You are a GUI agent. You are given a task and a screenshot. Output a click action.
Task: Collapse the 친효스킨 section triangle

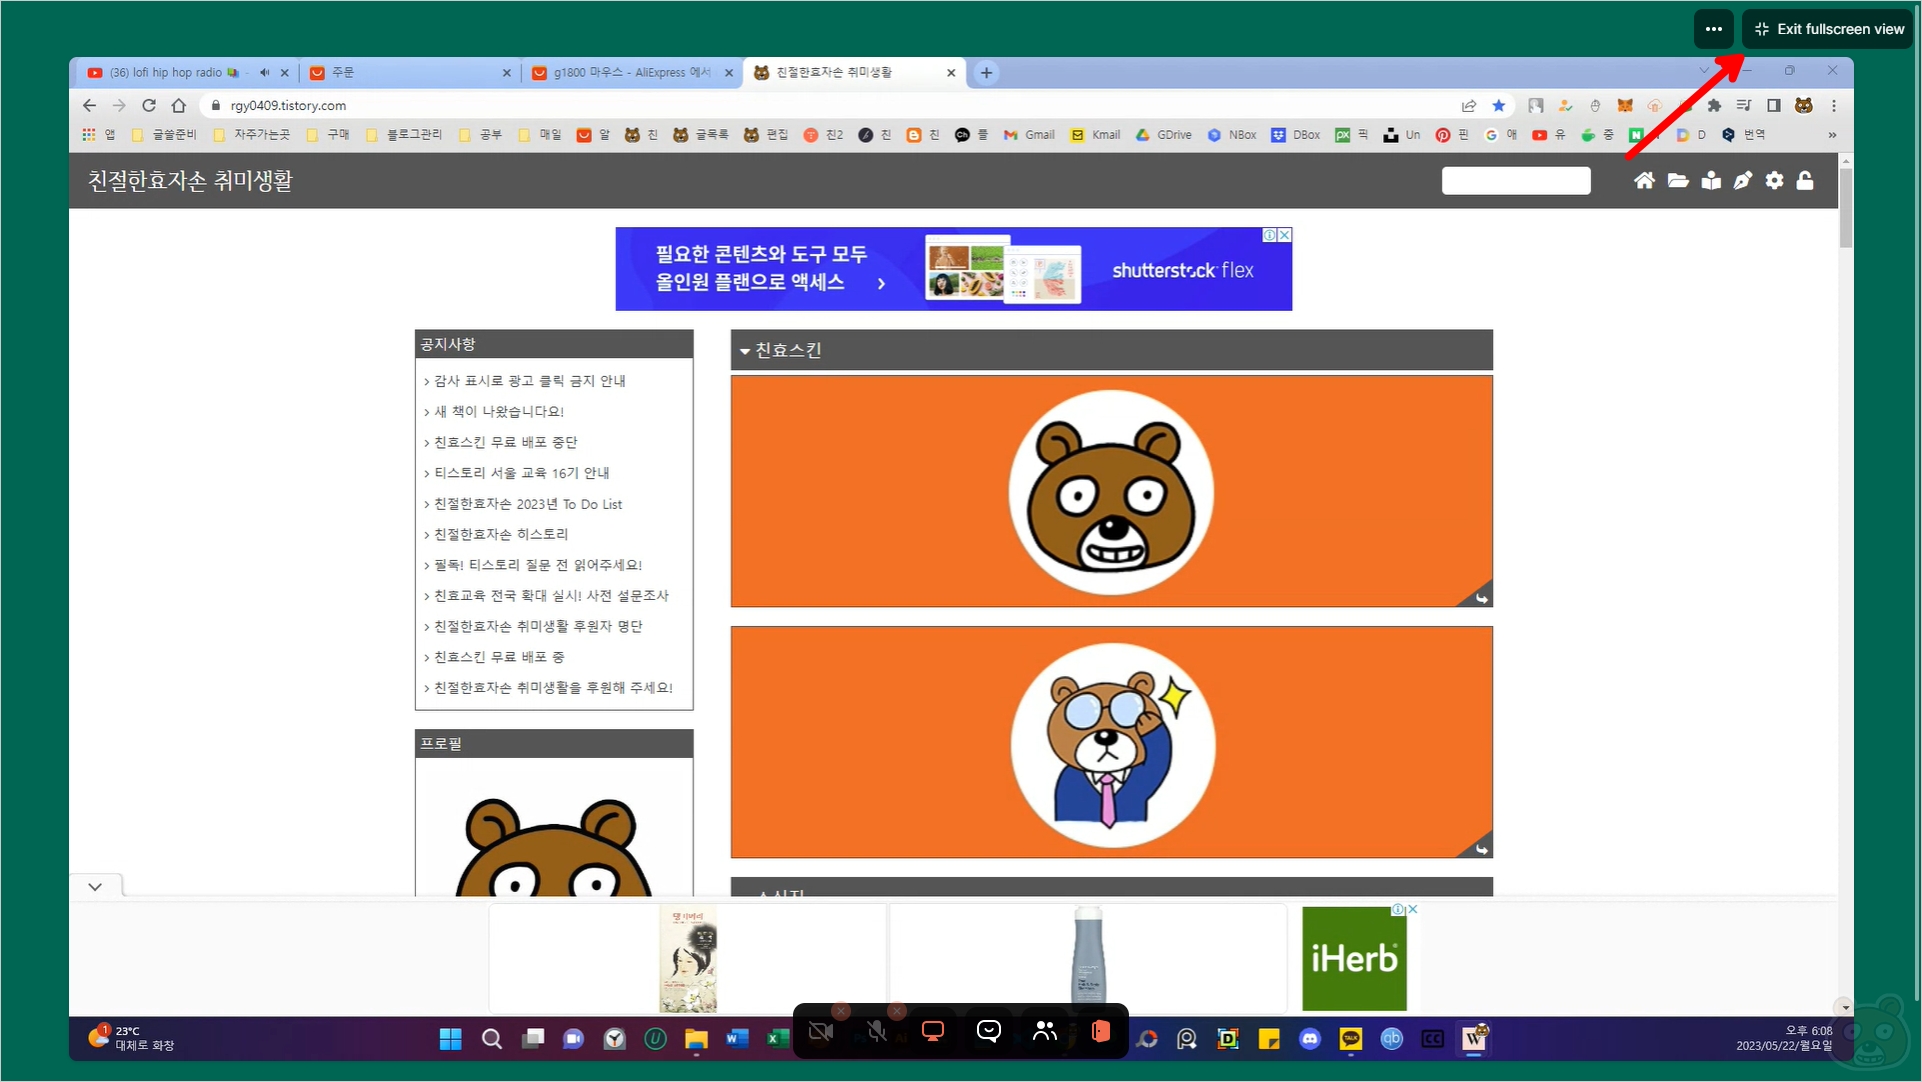click(744, 351)
